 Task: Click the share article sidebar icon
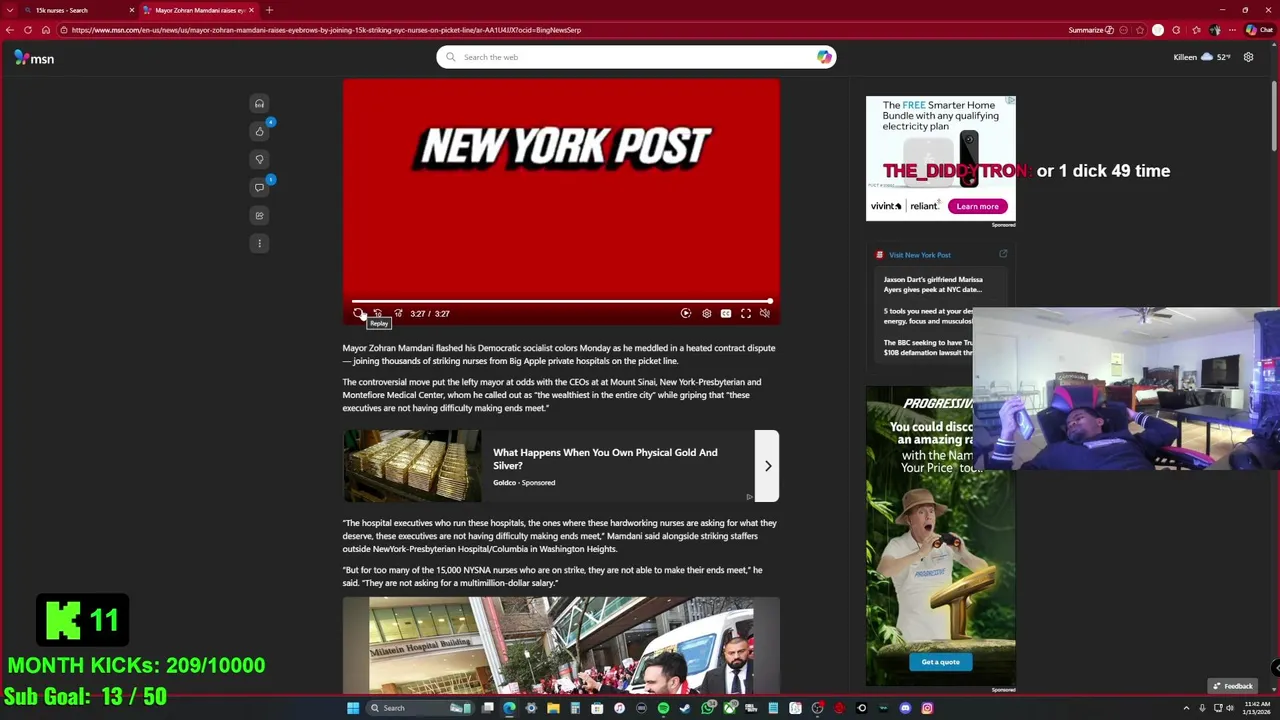259,215
